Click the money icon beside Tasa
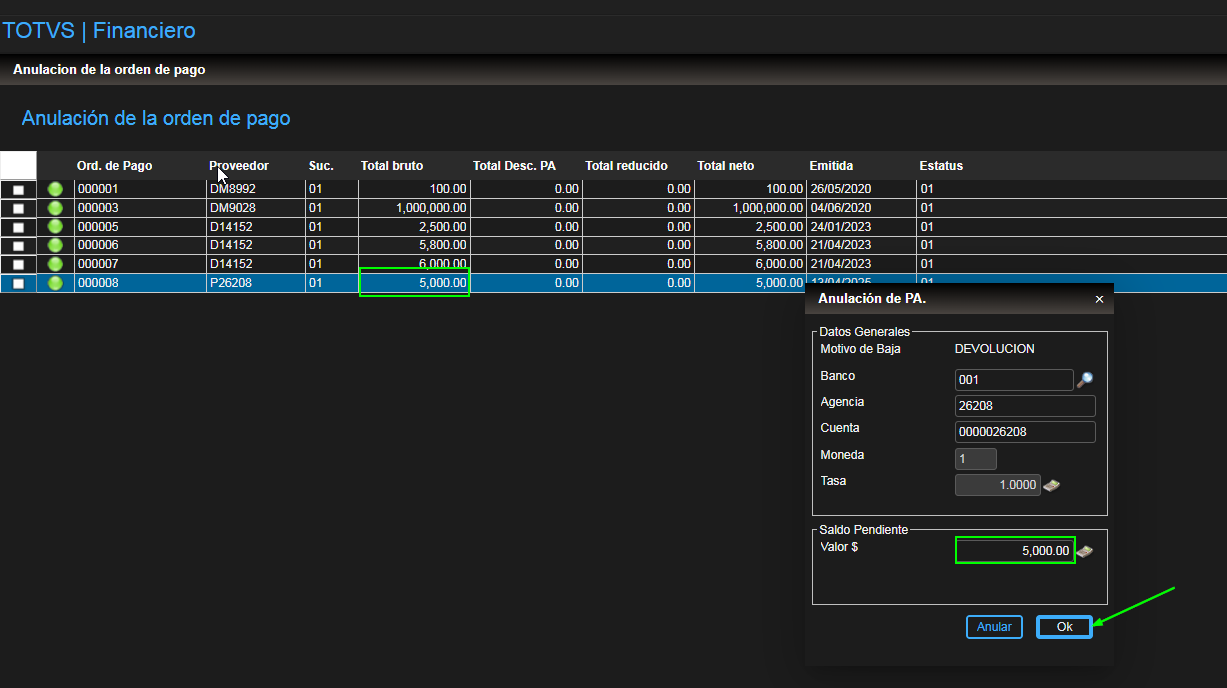 pos(1051,485)
